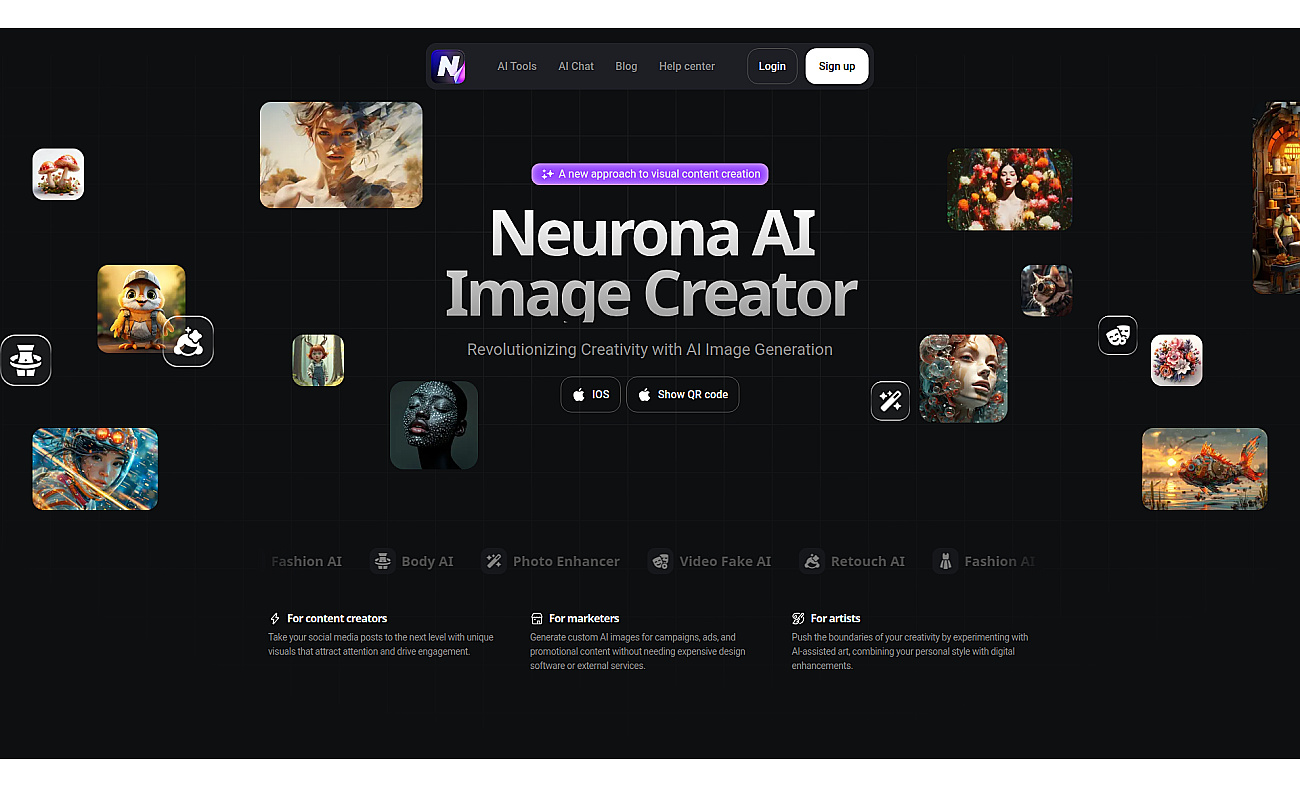Click the new approach to visual content badge
Image resolution: width=1300 pixels, height=788 pixels.
pyautogui.click(x=650, y=174)
